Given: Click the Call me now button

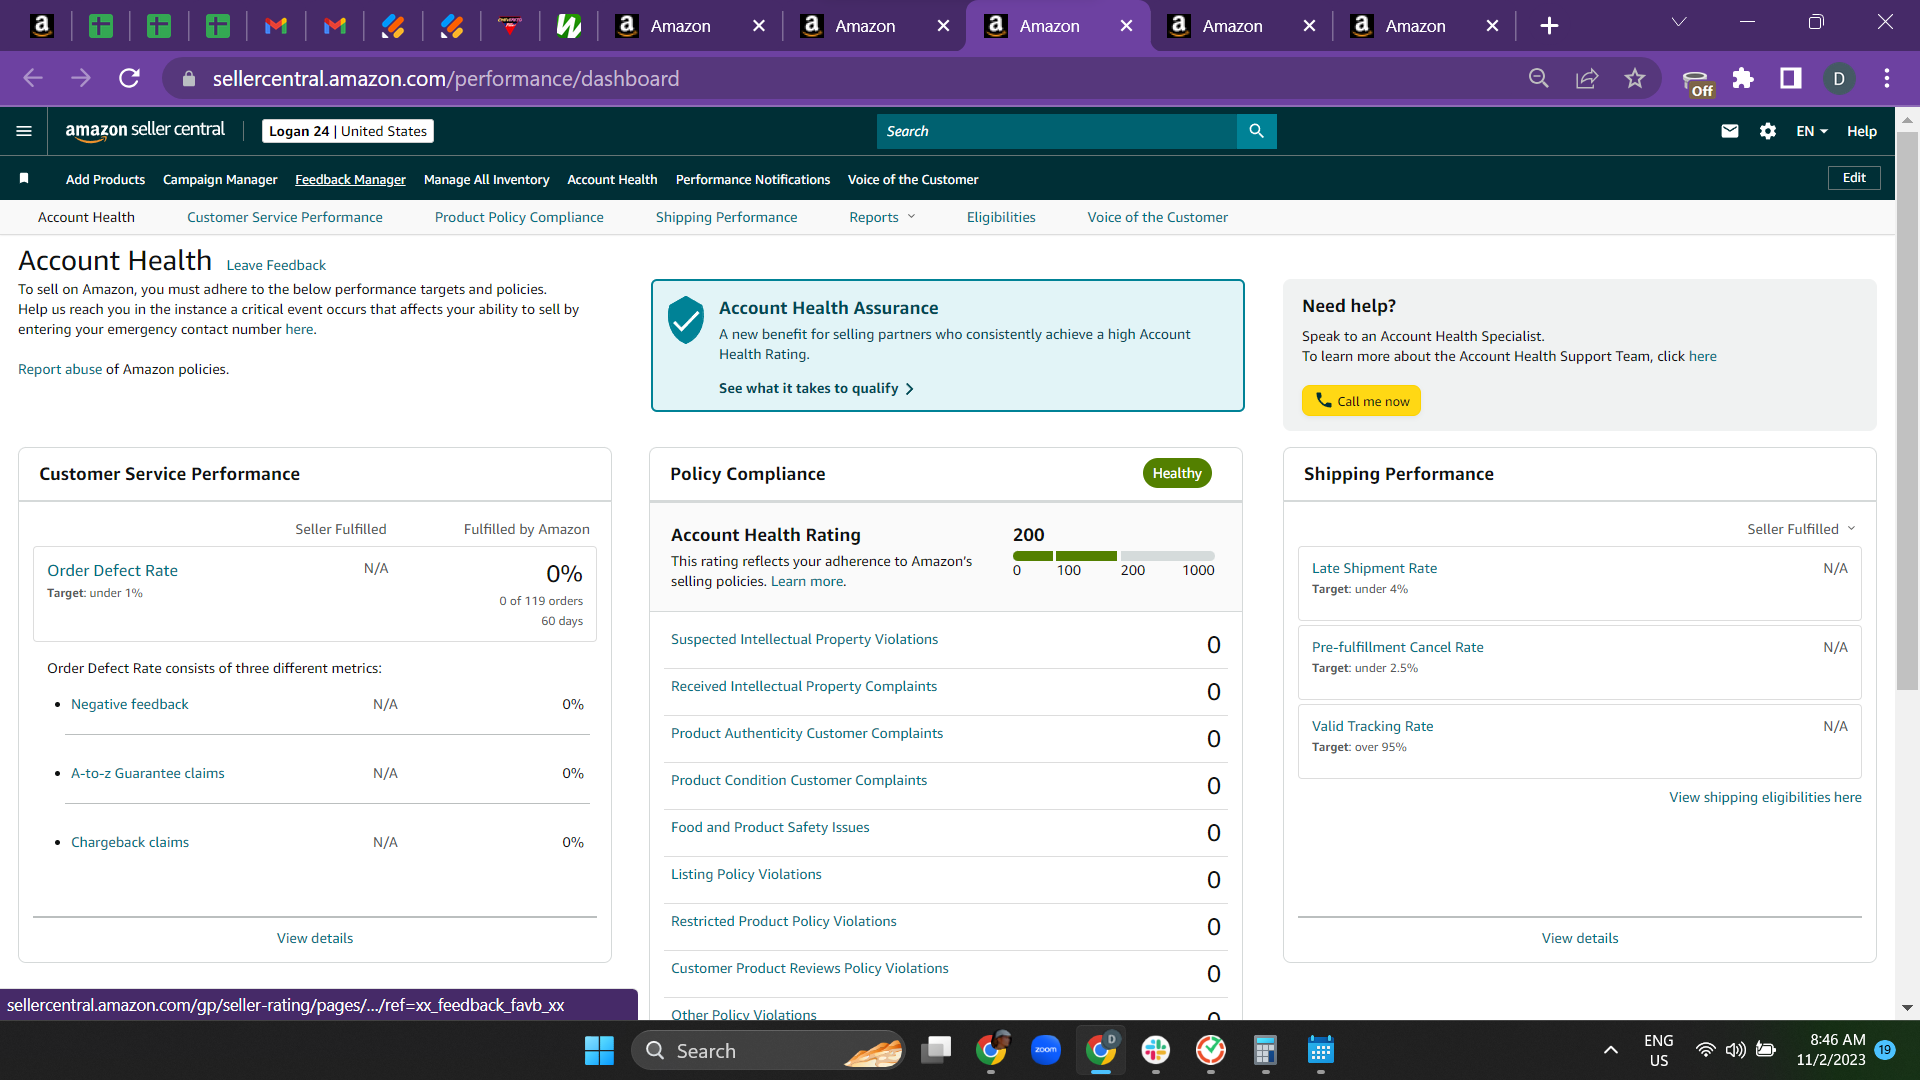Looking at the screenshot, I should coord(1361,401).
